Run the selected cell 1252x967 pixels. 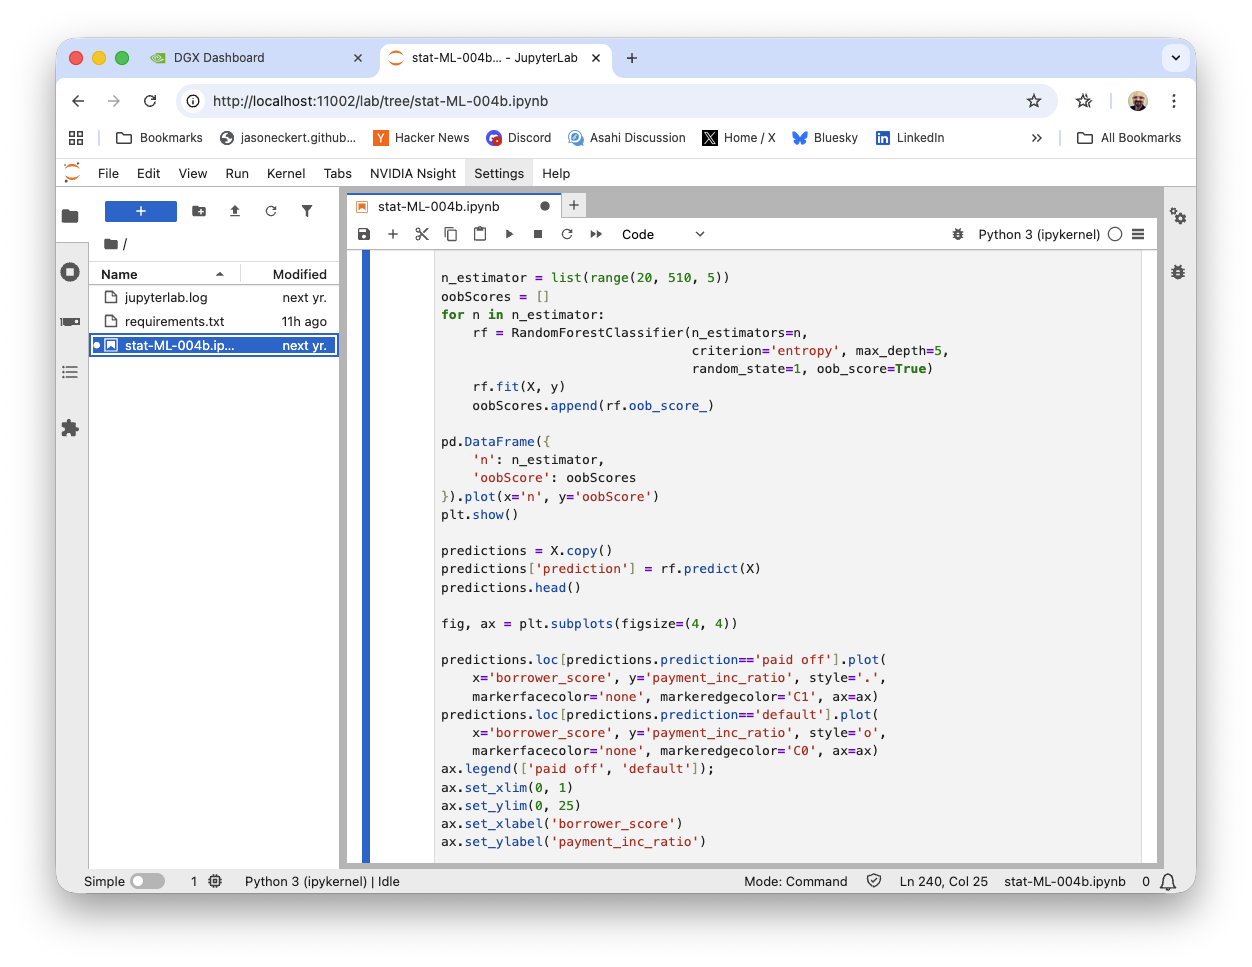click(x=509, y=234)
